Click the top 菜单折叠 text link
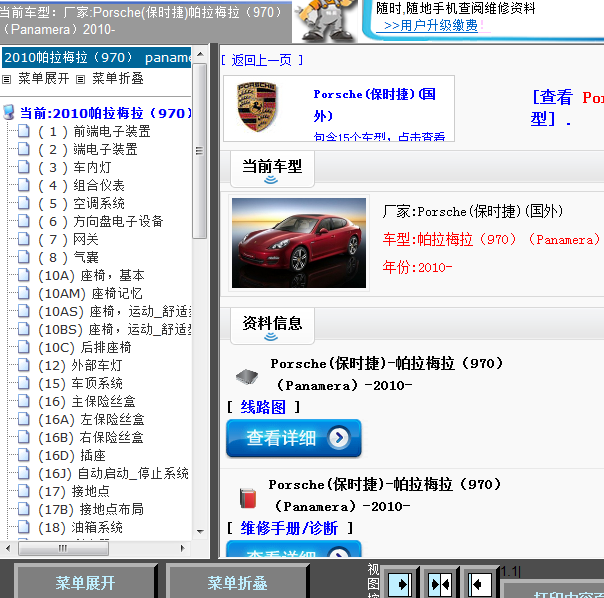 [x=118, y=79]
